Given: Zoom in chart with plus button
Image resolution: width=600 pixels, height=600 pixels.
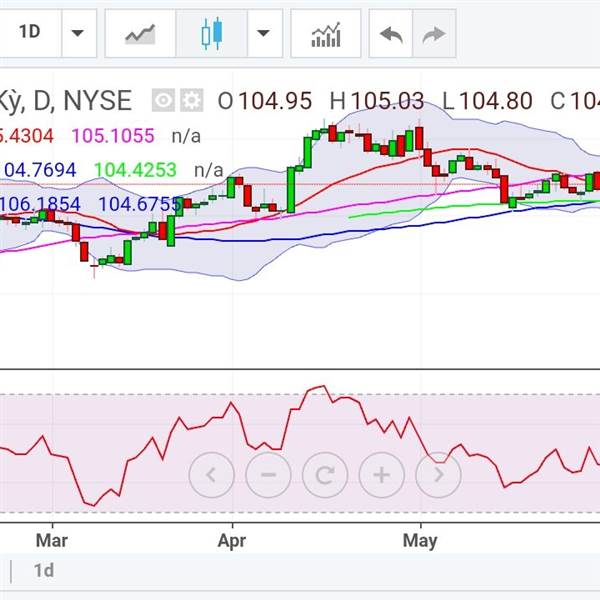Looking at the screenshot, I should (x=382, y=475).
